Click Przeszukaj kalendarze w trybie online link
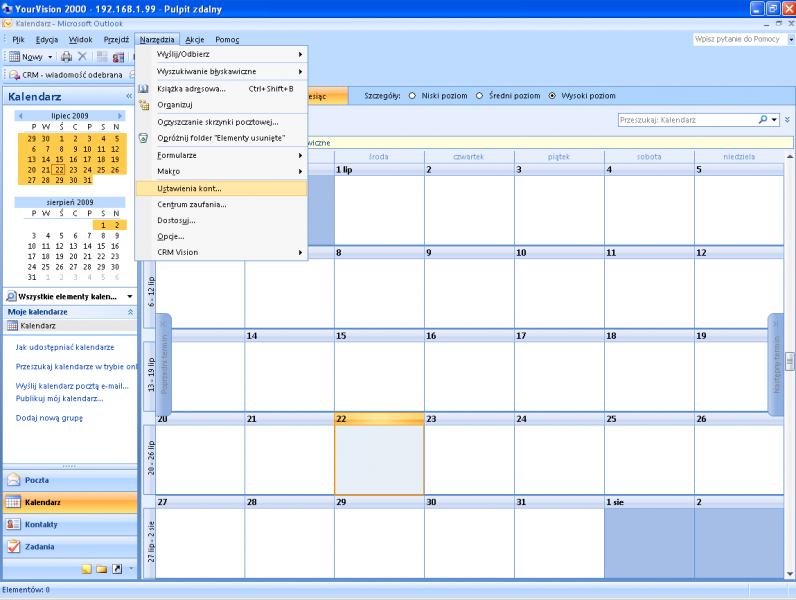 click(76, 366)
